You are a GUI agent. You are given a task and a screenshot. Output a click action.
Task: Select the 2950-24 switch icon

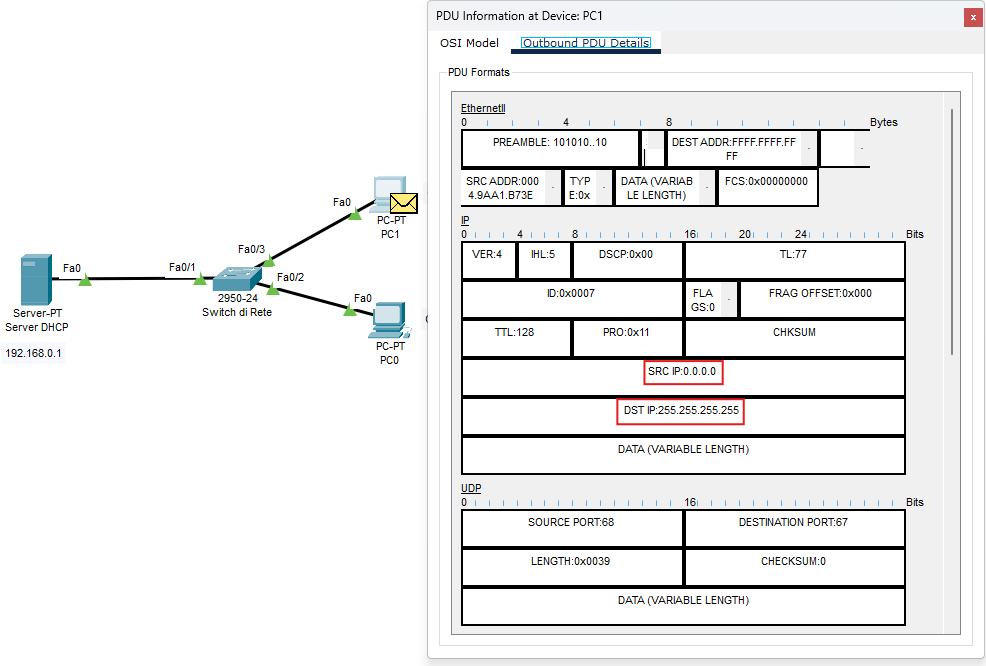(237, 278)
